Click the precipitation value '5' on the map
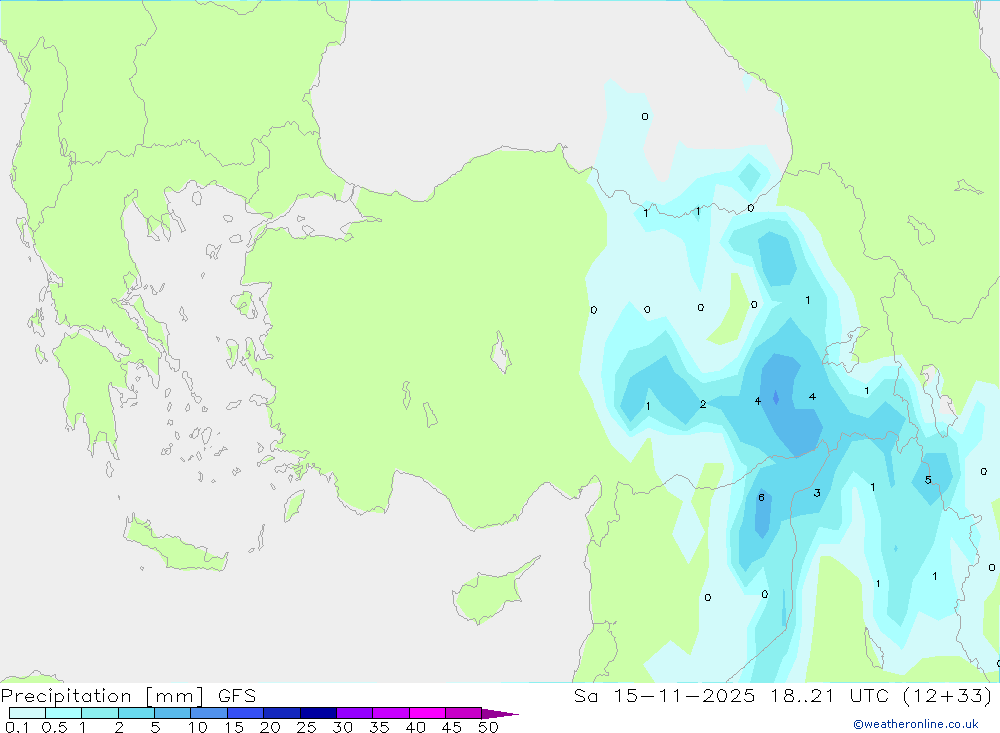 point(928,480)
